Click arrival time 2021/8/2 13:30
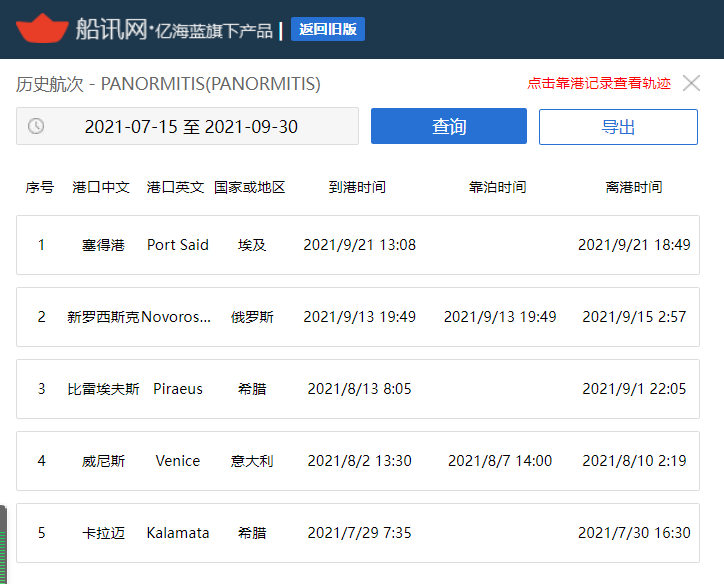Screen dimensions: 724x584 pyautogui.click(x=360, y=461)
